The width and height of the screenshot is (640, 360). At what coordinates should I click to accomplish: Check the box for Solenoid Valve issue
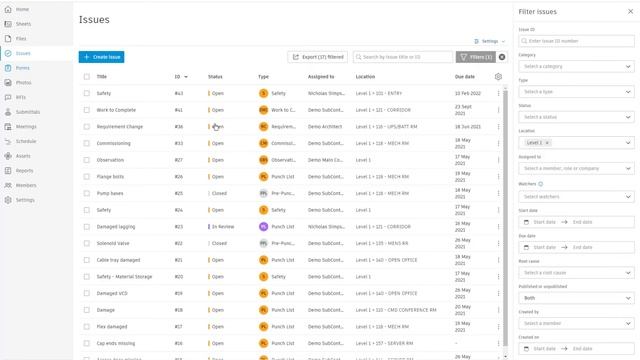(87, 244)
